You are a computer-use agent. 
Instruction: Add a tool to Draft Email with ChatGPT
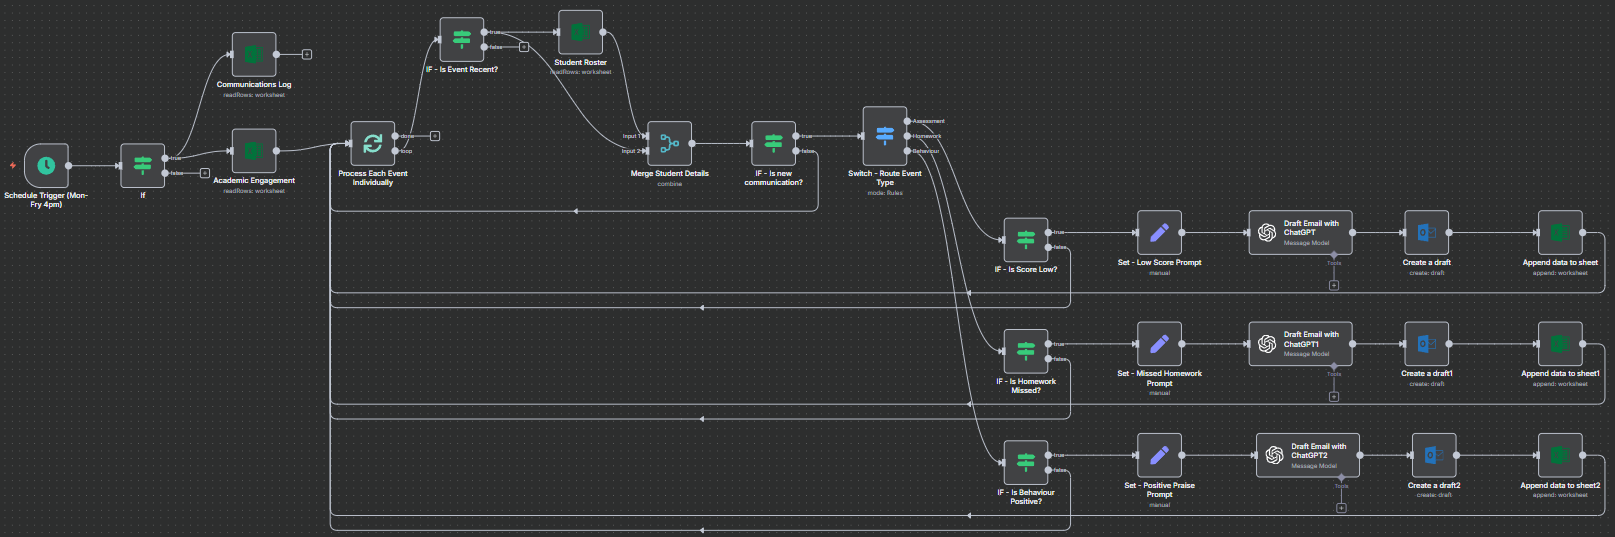pyautogui.click(x=1334, y=285)
